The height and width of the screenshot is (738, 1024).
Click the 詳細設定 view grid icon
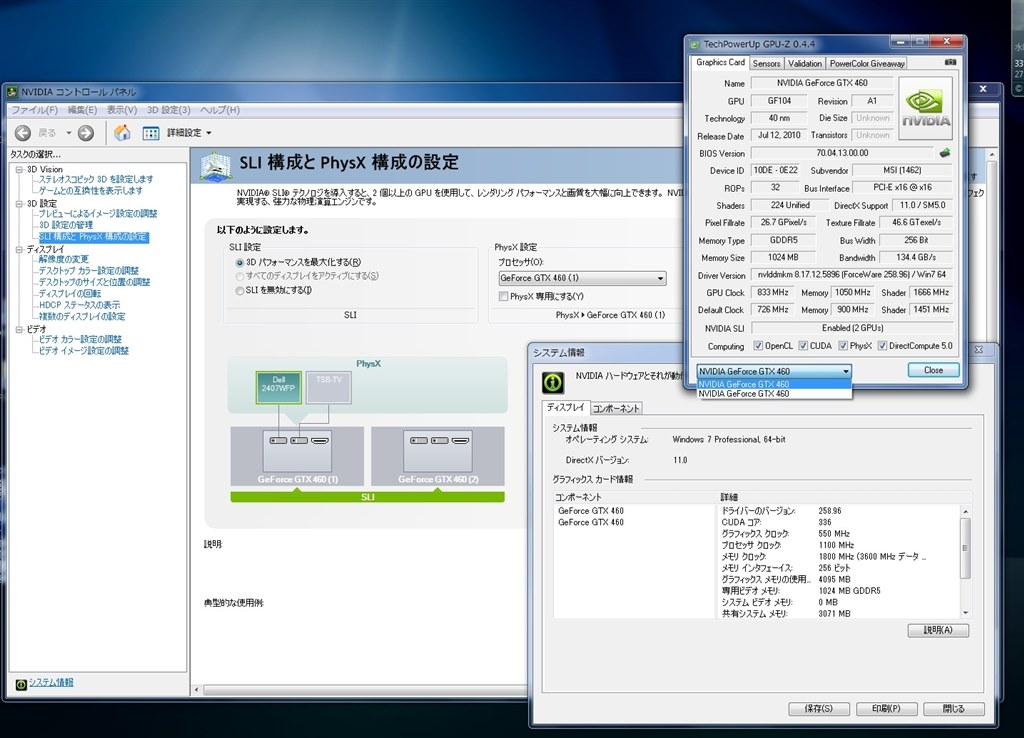click(x=151, y=133)
